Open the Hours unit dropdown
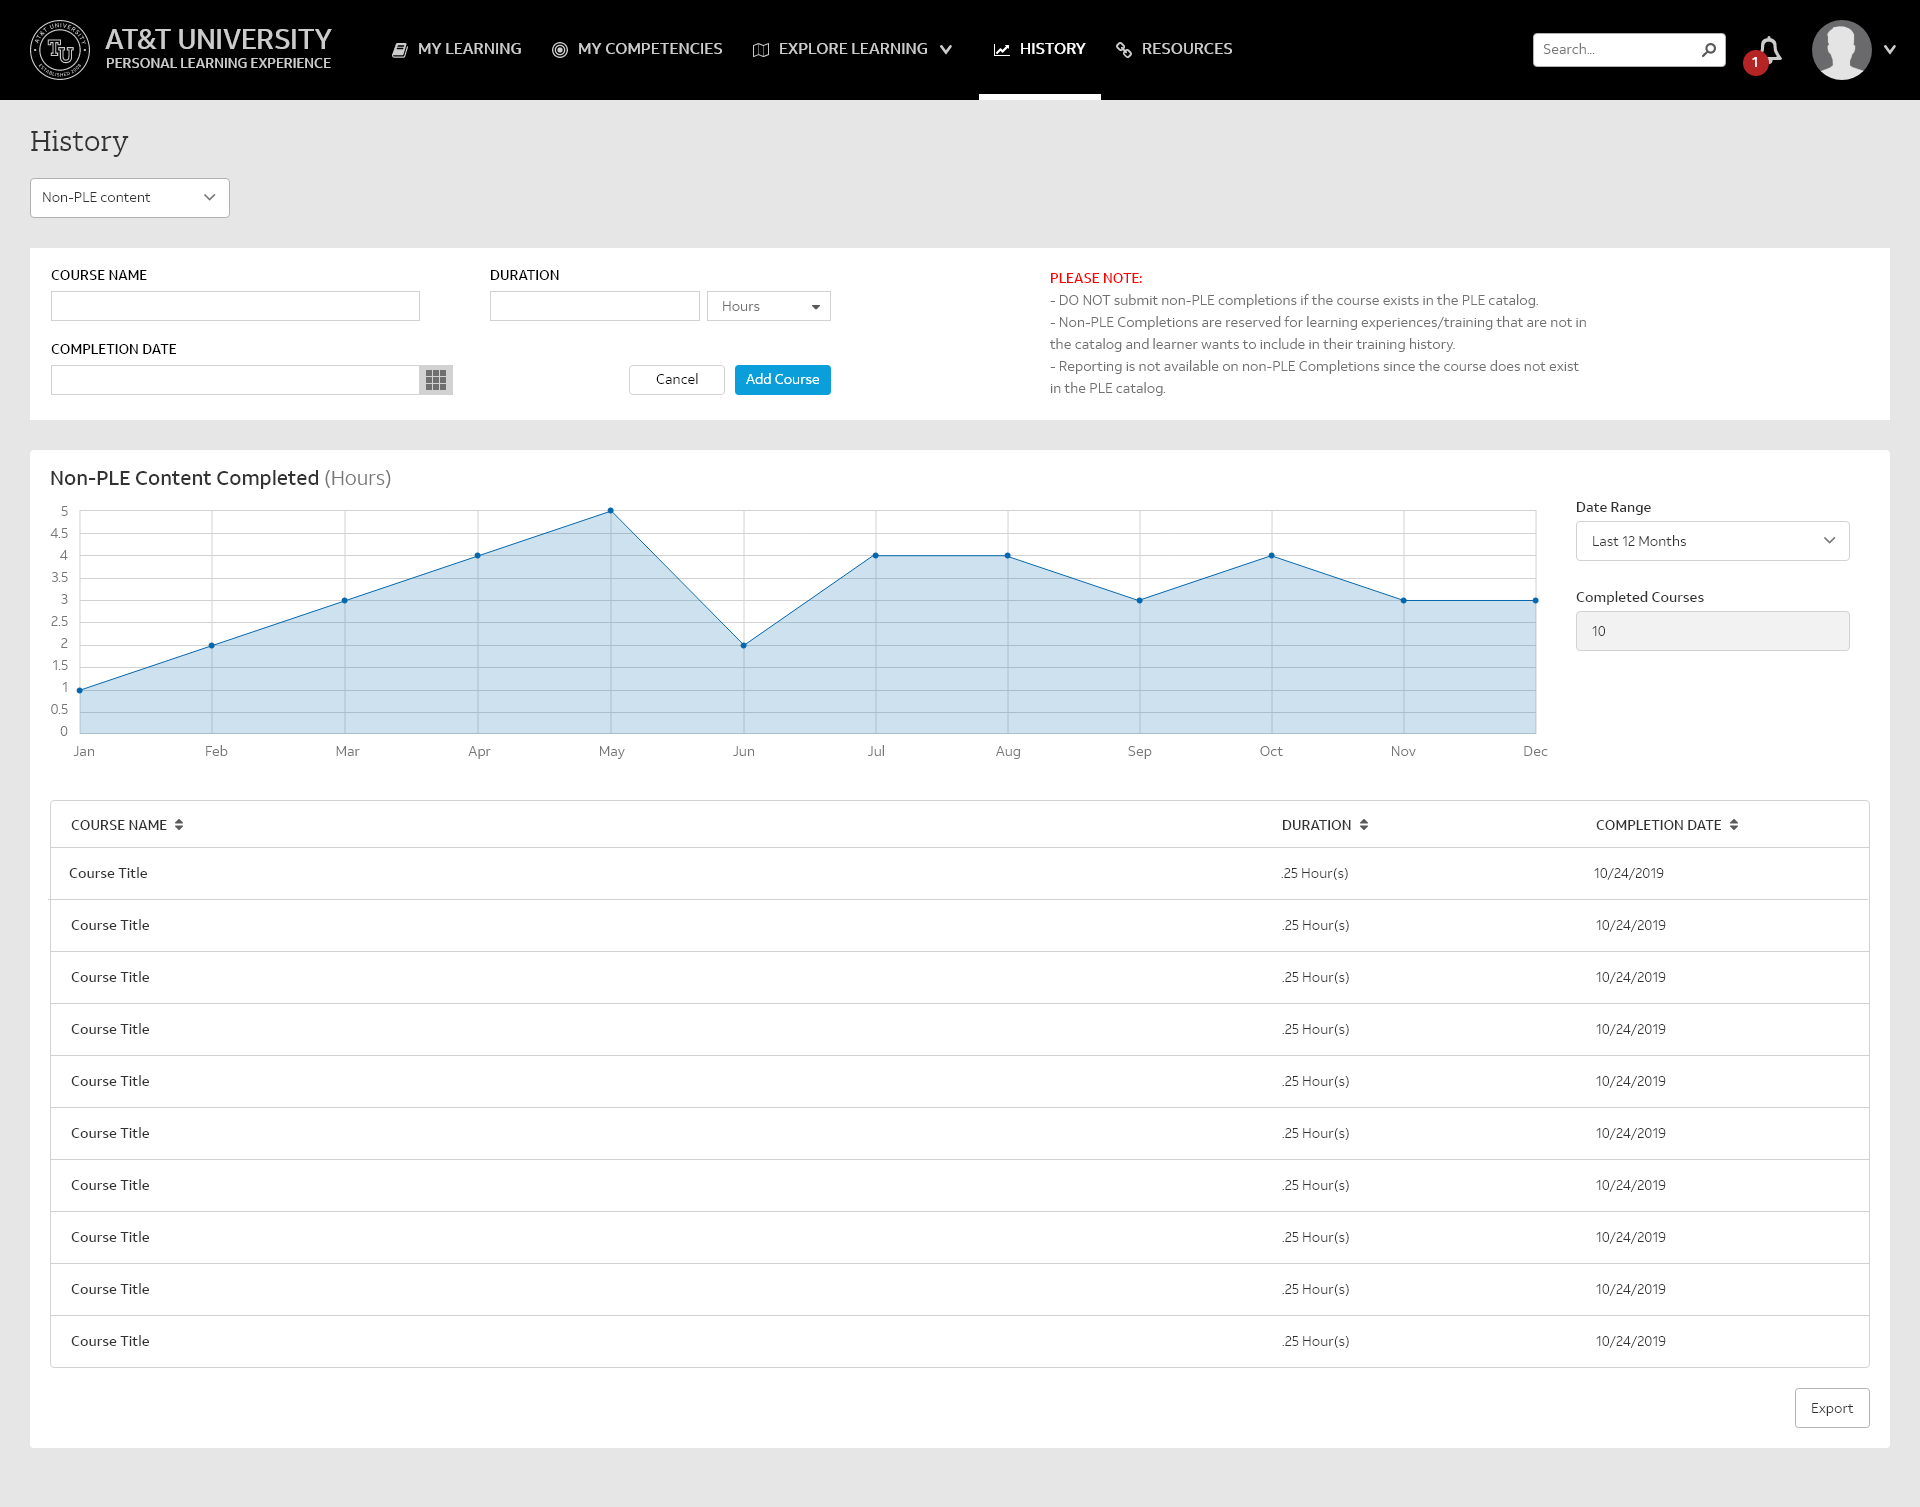This screenshot has height=1507, width=1920. (x=769, y=306)
